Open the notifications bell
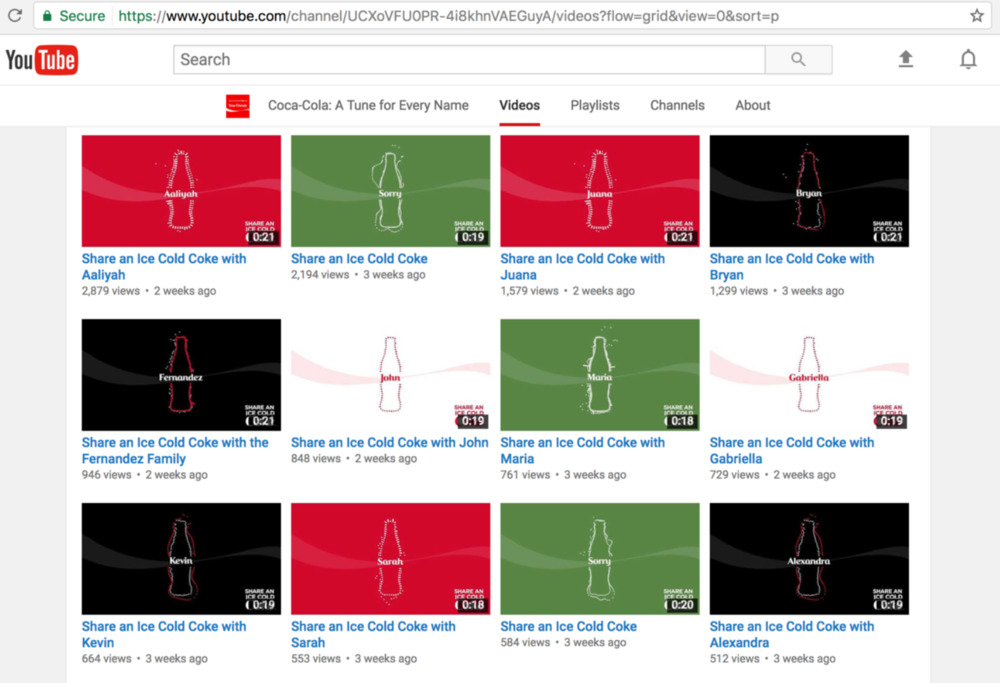Viewport: 1000px width, 683px height. click(x=968, y=59)
